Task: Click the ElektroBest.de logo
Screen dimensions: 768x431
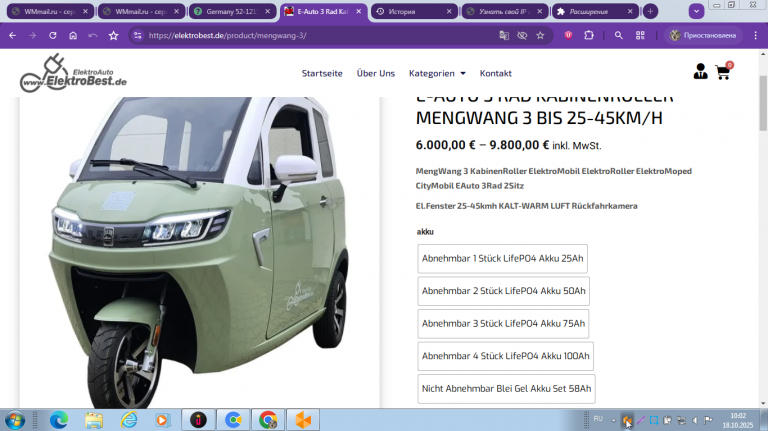Action: 73,73
